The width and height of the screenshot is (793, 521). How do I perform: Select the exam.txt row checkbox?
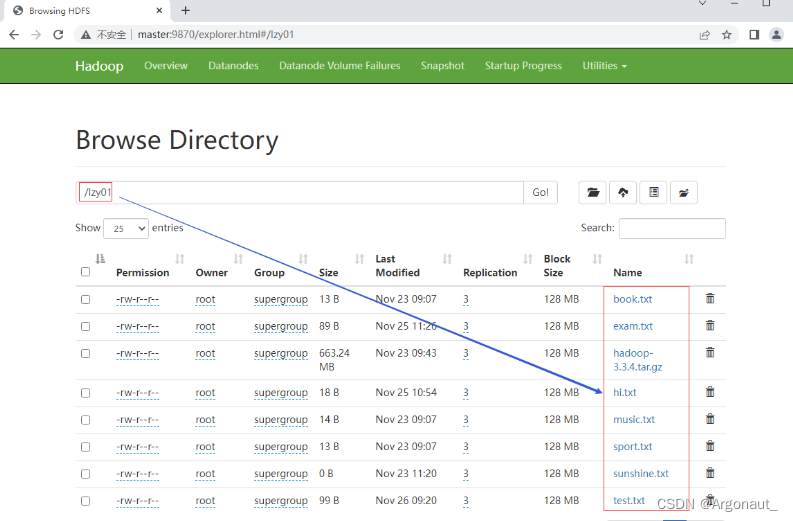pos(85,326)
